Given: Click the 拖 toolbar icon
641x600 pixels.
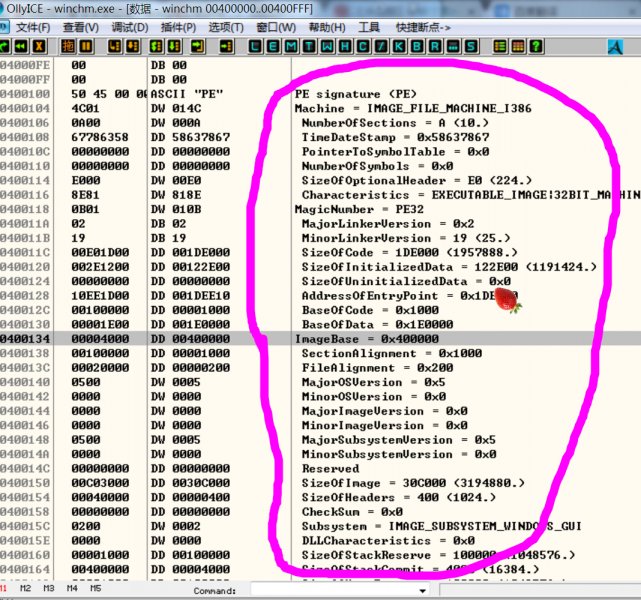Looking at the screenshot, I should tap(68, 46).
